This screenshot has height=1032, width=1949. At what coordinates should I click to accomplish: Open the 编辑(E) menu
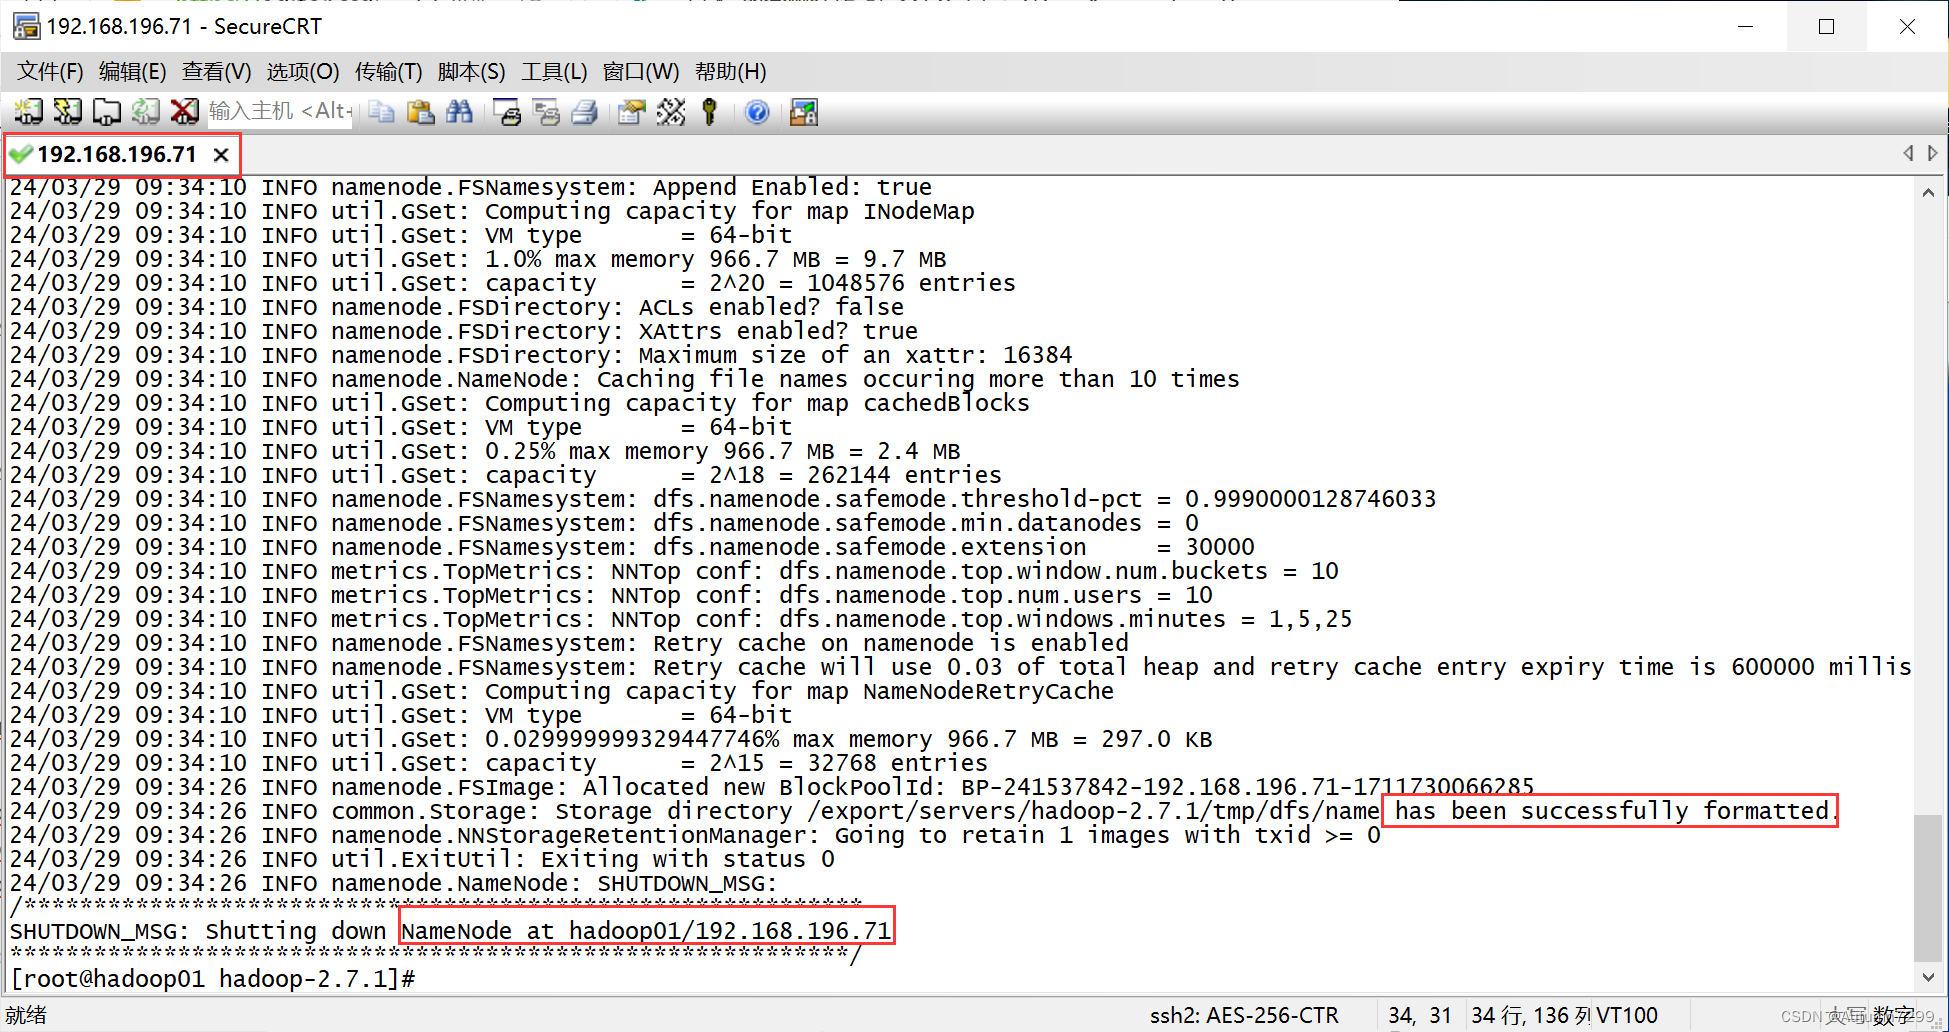pyautogui.click(x=132, y=72)
